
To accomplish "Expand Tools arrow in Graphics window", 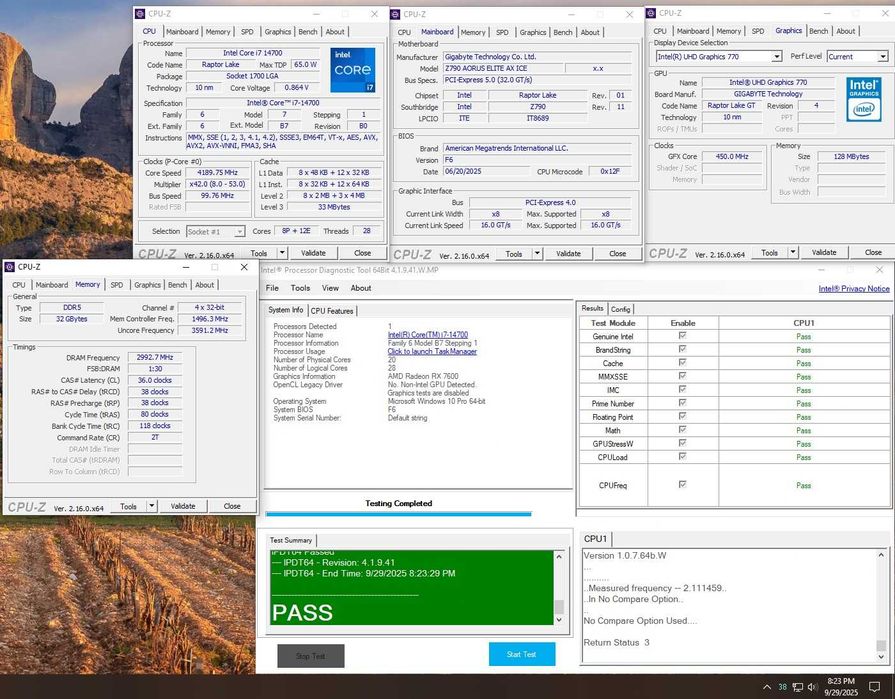I will click(x=793, y=252).
